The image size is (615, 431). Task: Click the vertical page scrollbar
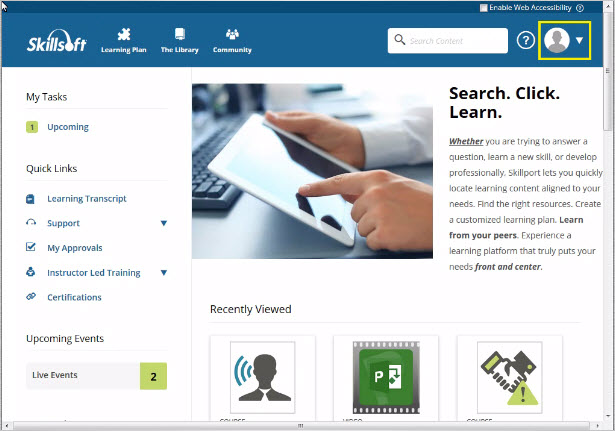(x=608, y=200)
